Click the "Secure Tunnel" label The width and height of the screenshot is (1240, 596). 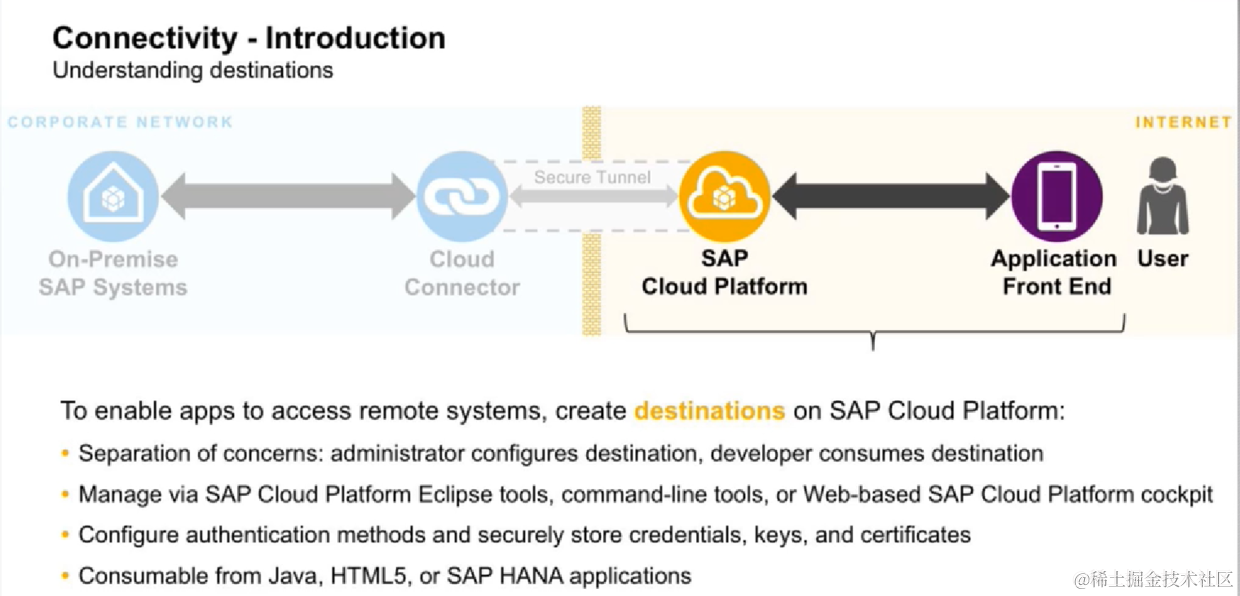coord(592,177)
